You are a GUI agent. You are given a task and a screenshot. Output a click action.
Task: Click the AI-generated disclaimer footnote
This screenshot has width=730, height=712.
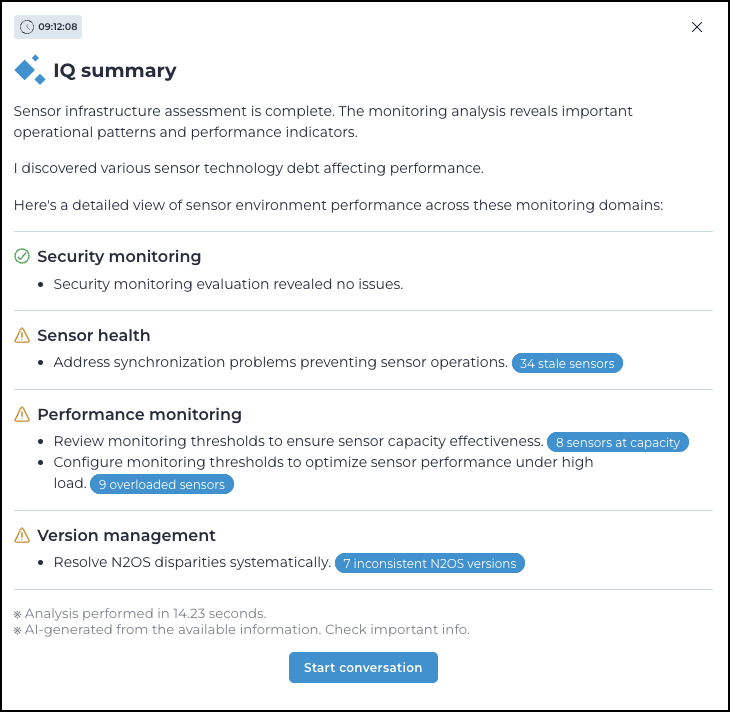tap(247, 630)
